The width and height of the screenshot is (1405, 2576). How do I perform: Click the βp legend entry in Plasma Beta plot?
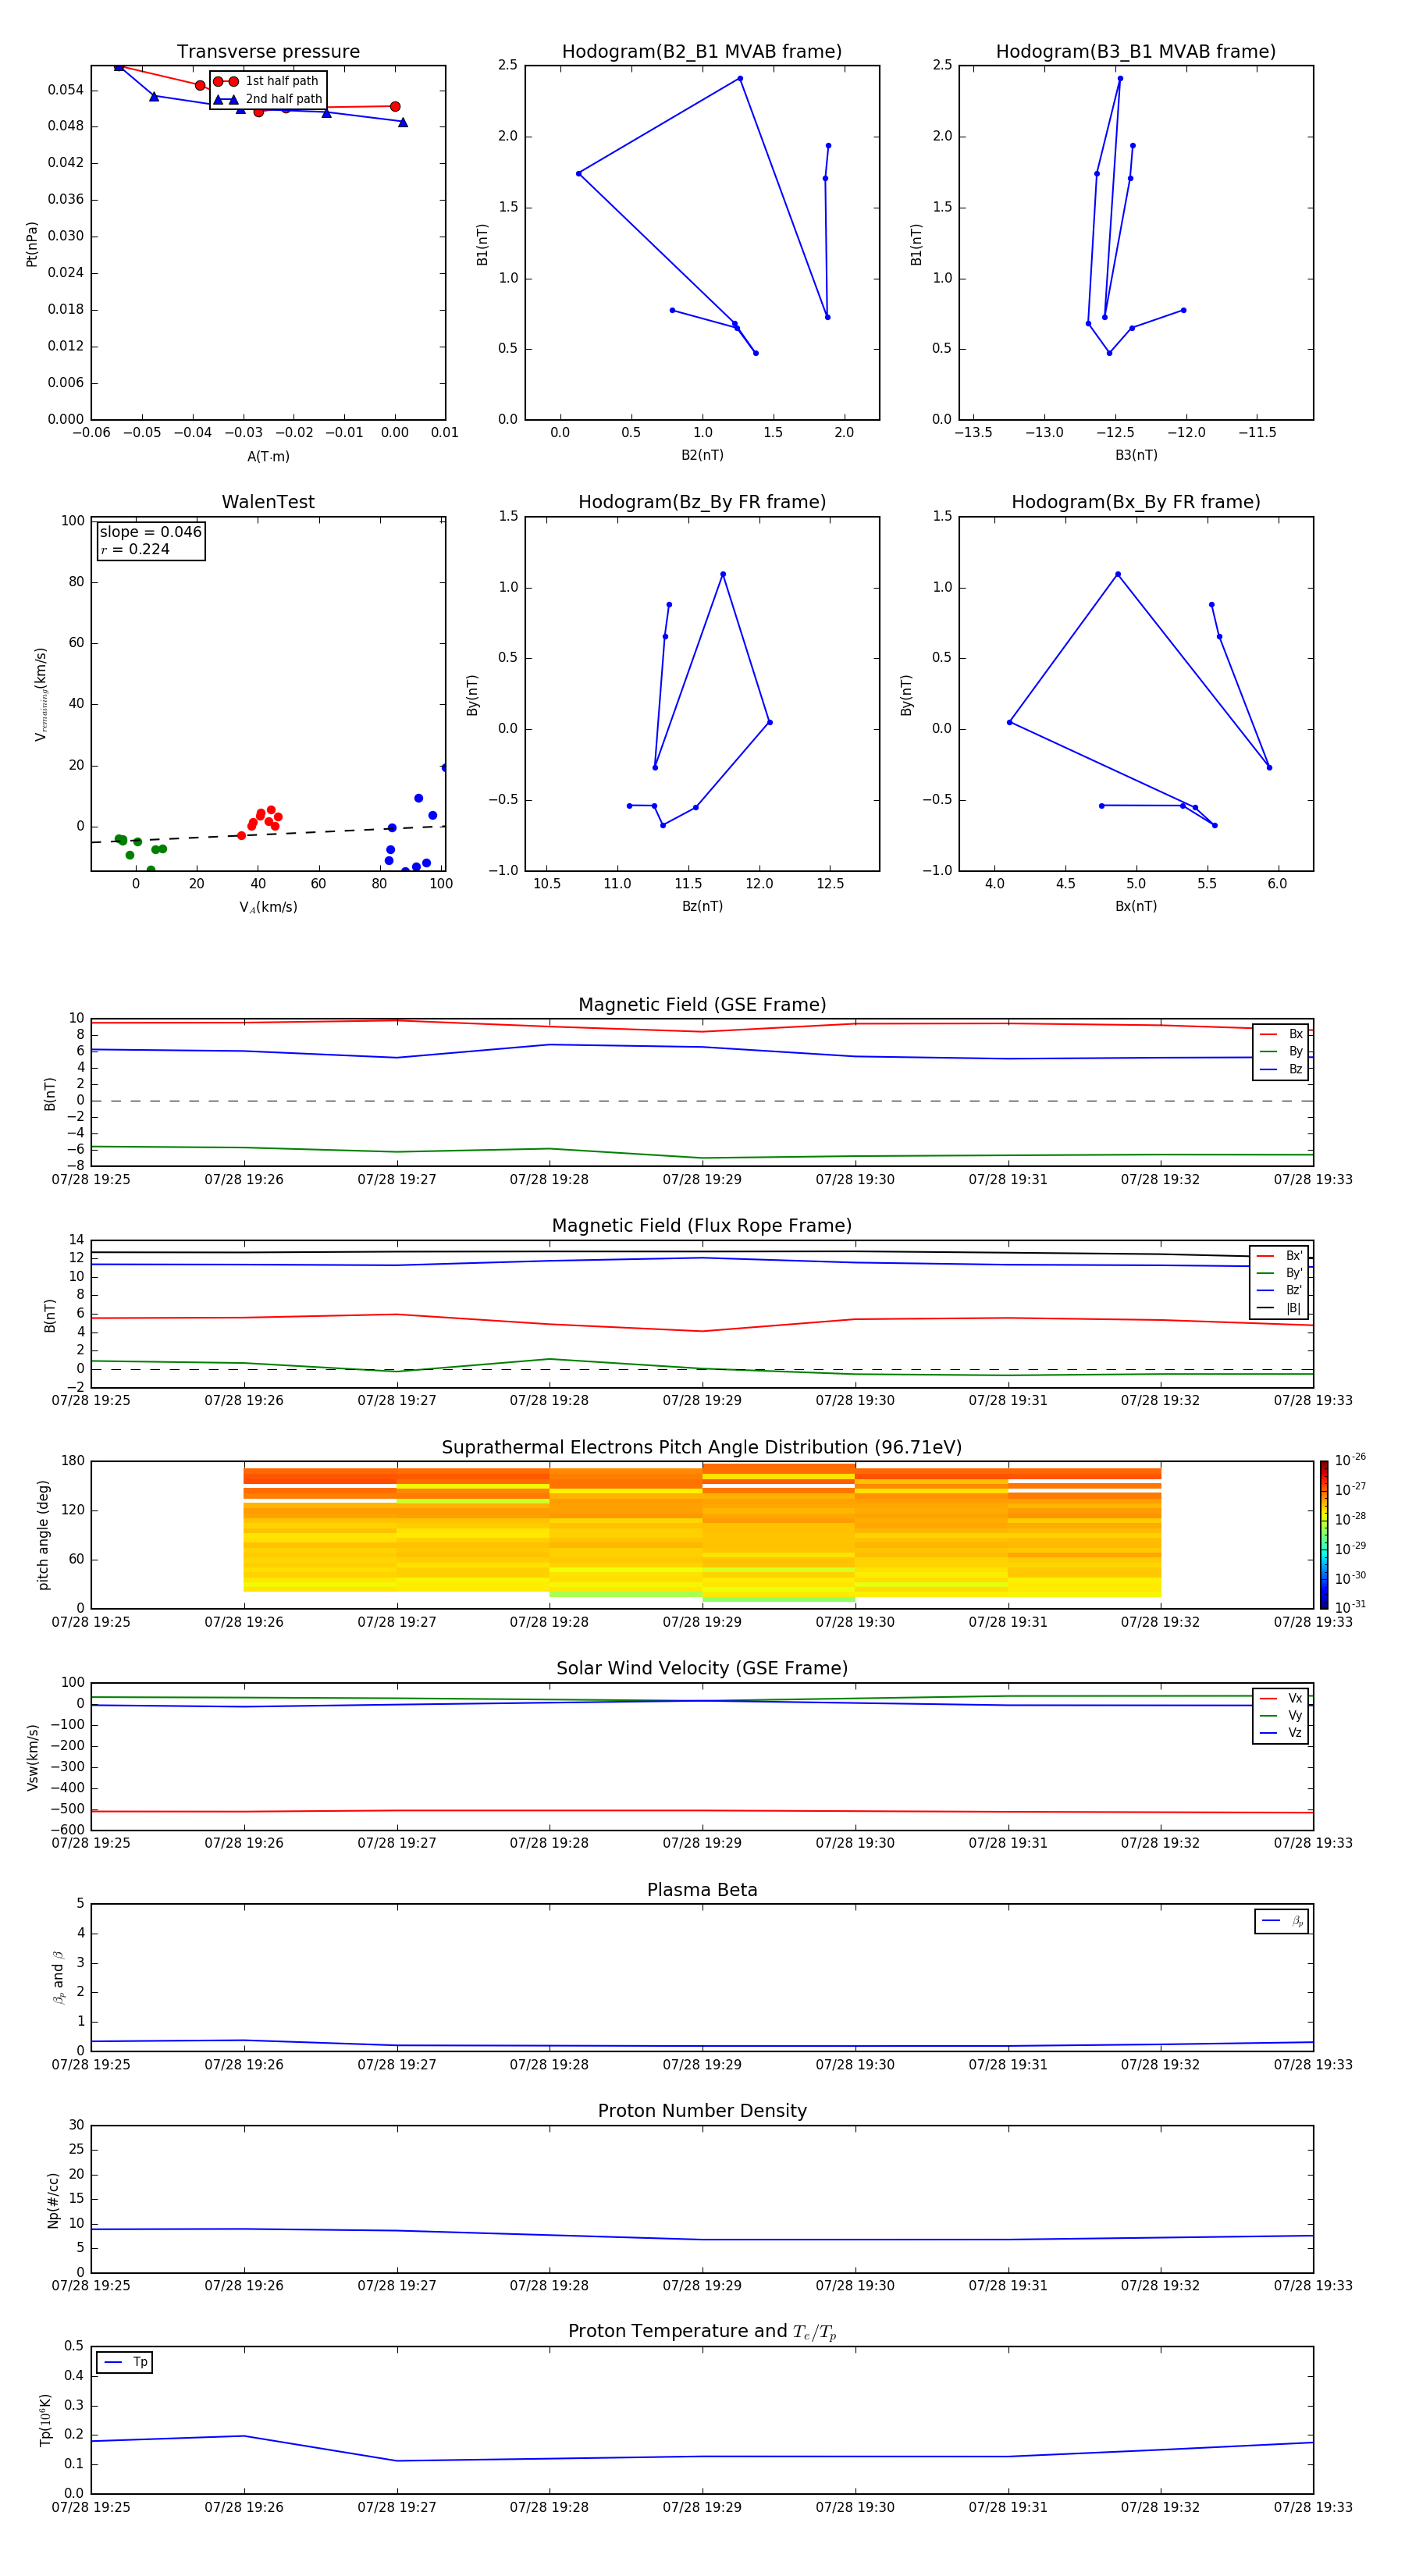tap(1282, 1921)
